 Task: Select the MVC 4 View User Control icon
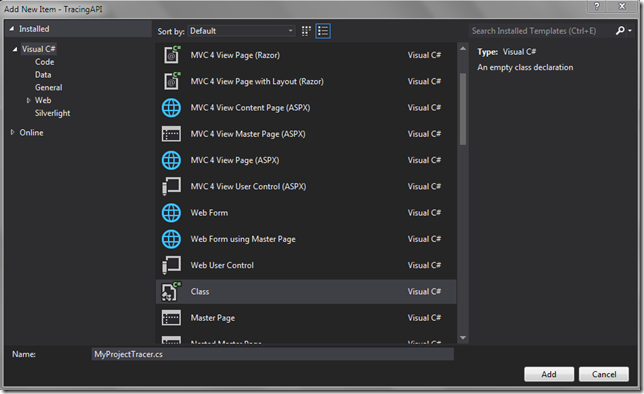click(171, 186)
